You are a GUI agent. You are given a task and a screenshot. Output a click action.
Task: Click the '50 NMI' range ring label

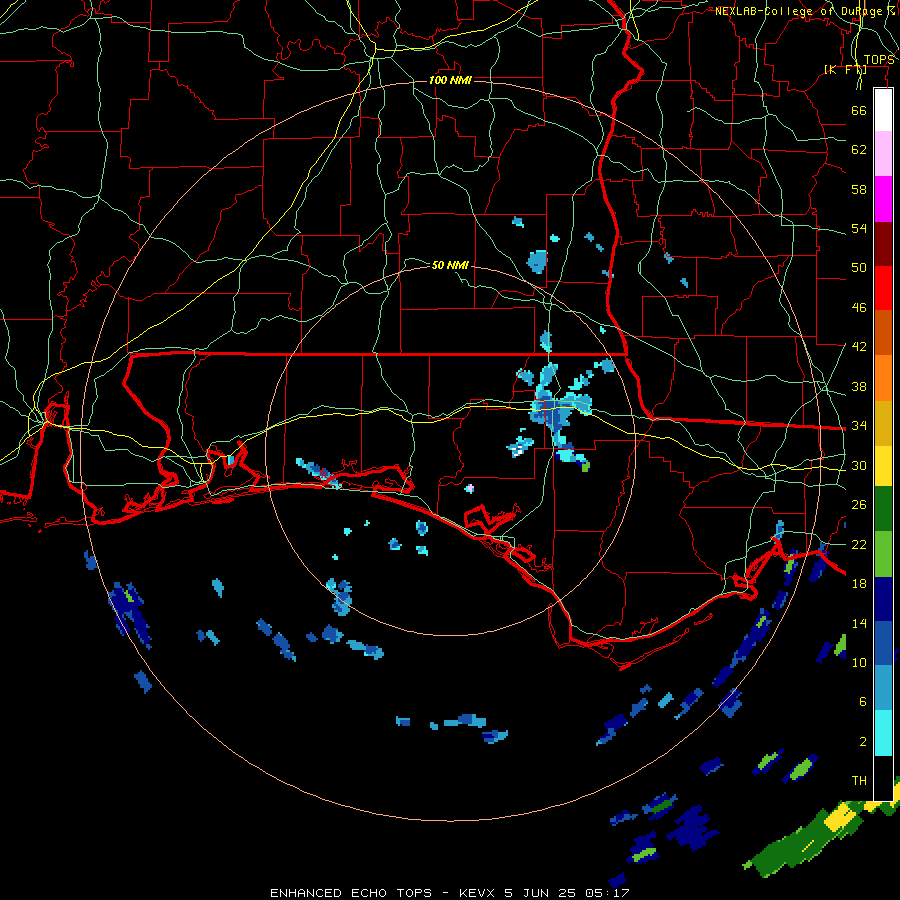click(x=450, y=265)
